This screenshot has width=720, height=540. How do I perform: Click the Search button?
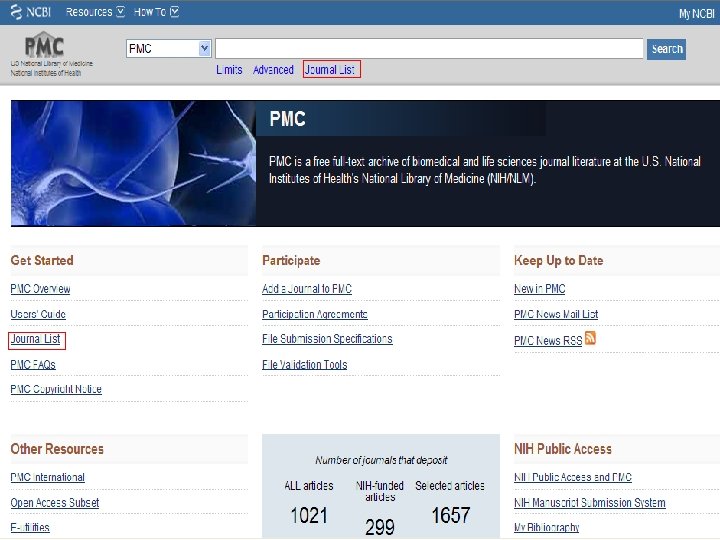(666, 49)
